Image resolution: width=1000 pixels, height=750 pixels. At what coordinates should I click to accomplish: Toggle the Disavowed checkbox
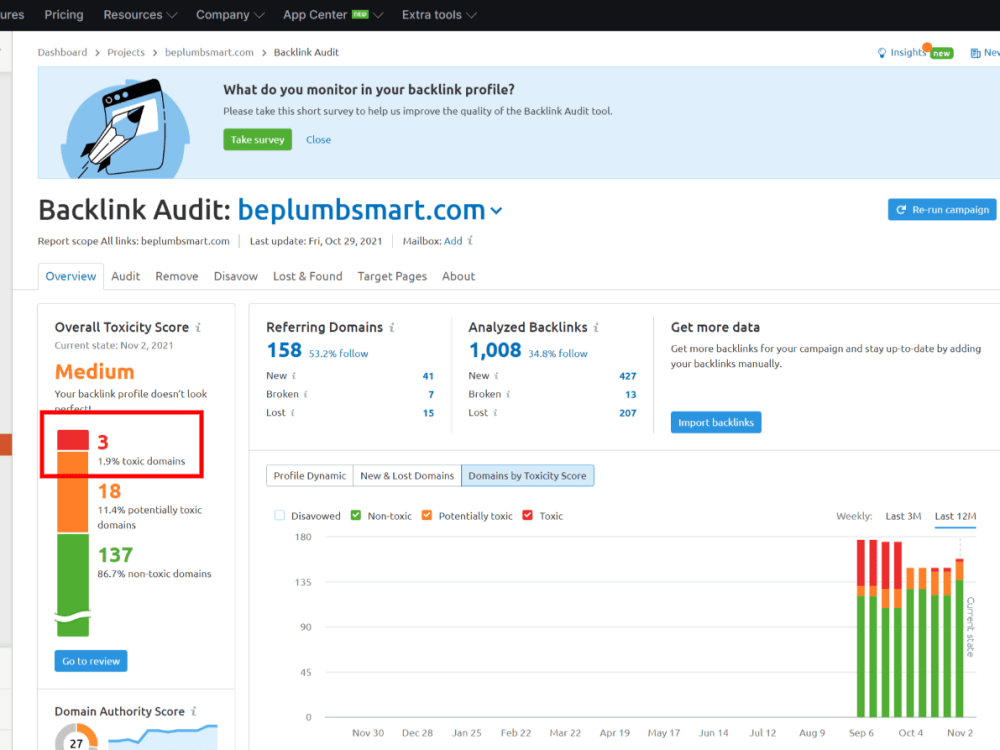coord(279,515)
